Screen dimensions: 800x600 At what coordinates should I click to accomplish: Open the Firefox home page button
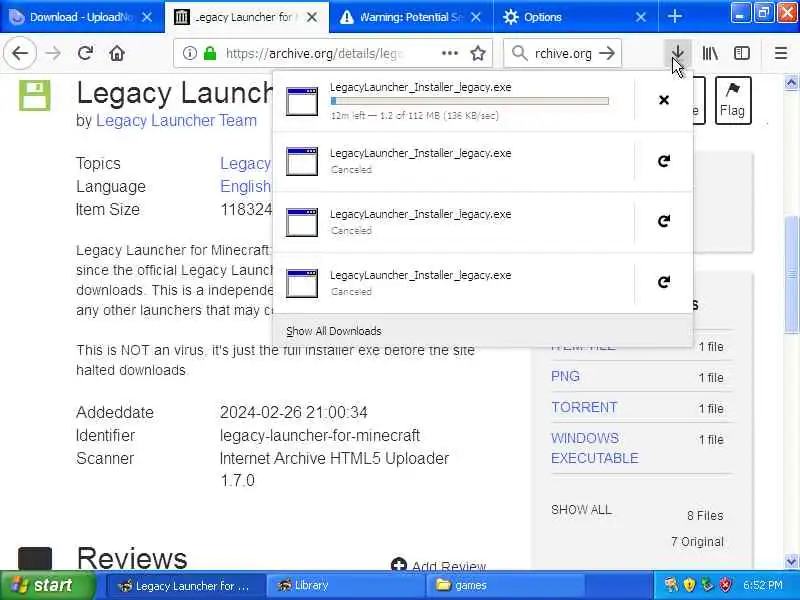[117, 53]
